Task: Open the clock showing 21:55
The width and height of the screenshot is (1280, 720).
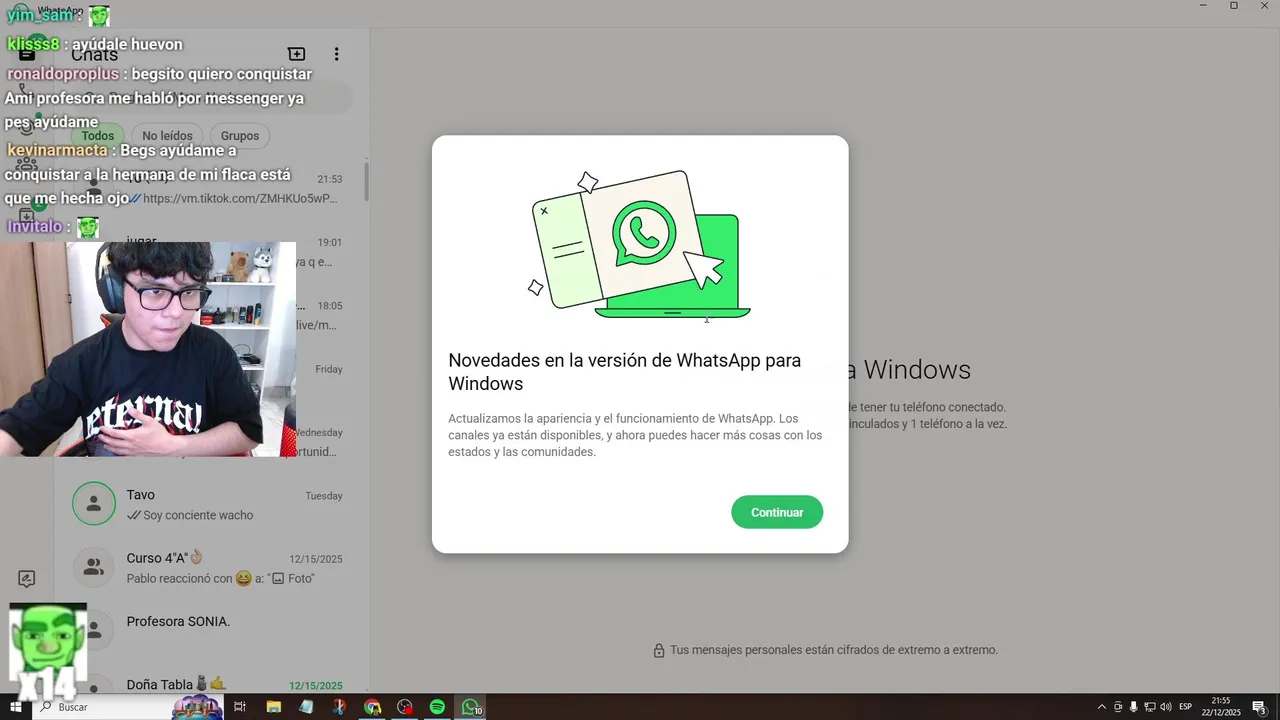Action: tap(1221, 707)
